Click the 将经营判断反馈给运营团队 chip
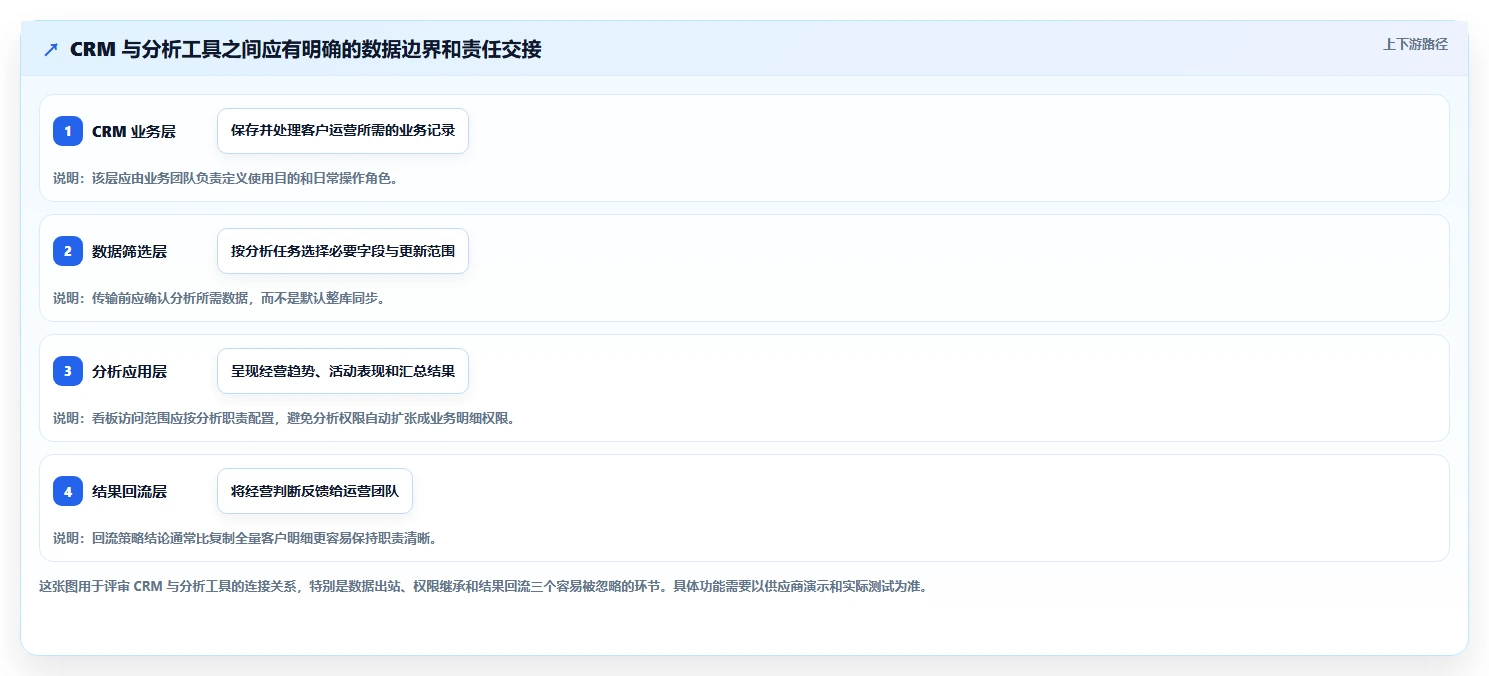 pos(315,491)
